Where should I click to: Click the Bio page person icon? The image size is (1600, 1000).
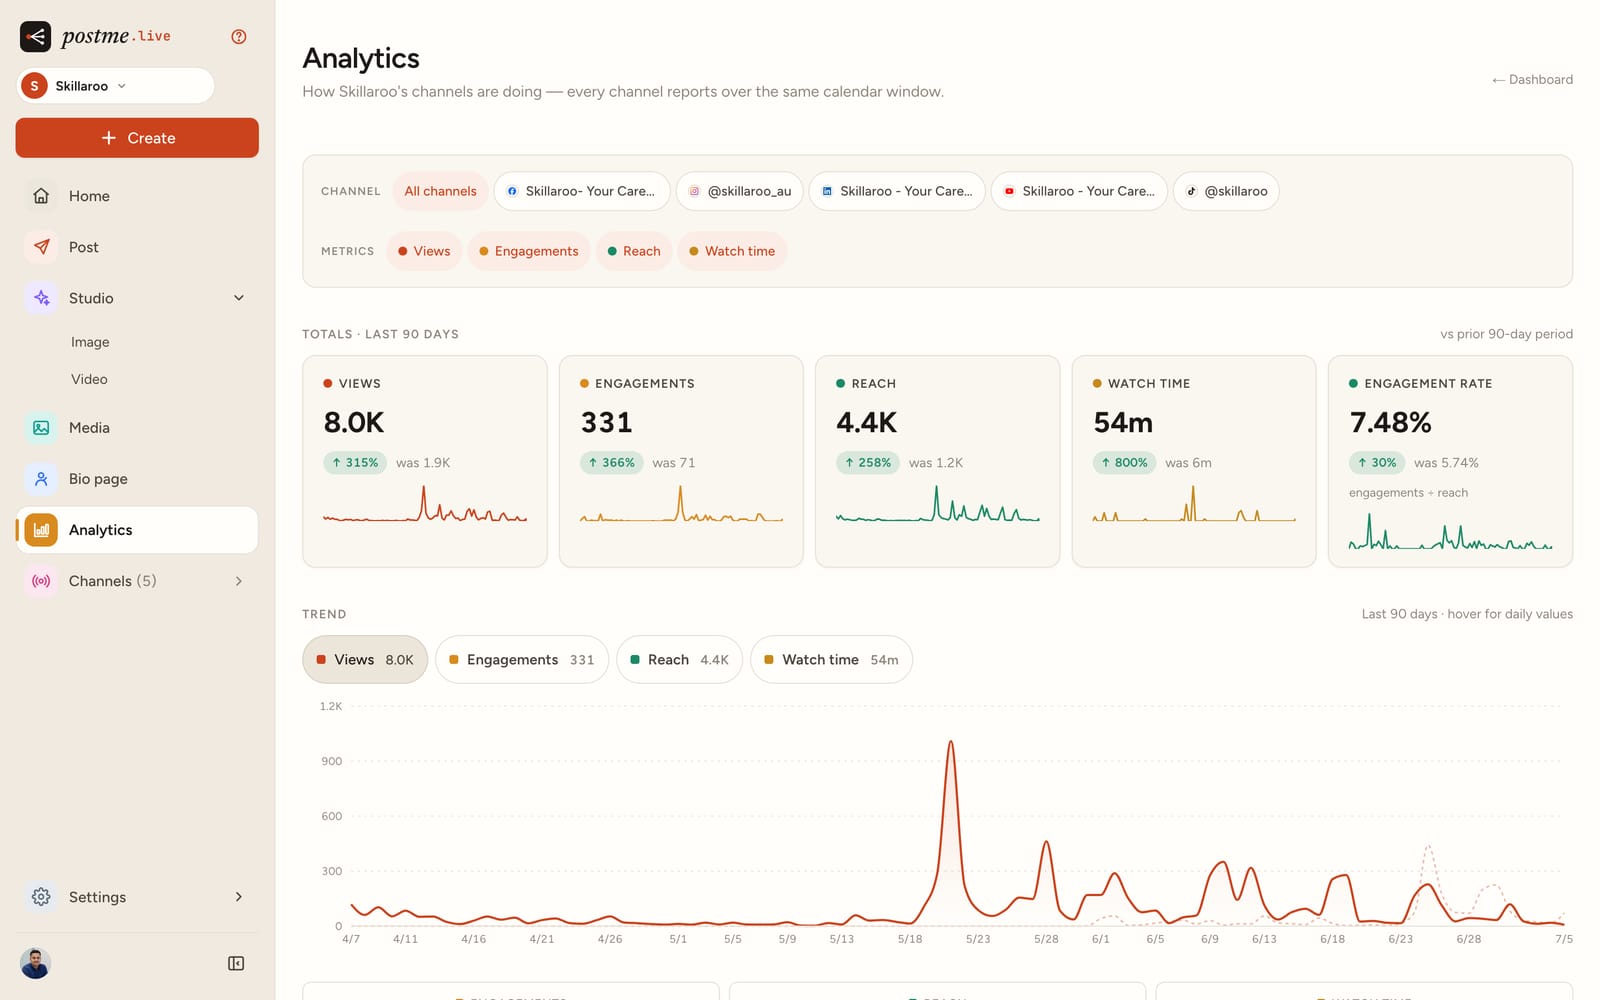41,479
